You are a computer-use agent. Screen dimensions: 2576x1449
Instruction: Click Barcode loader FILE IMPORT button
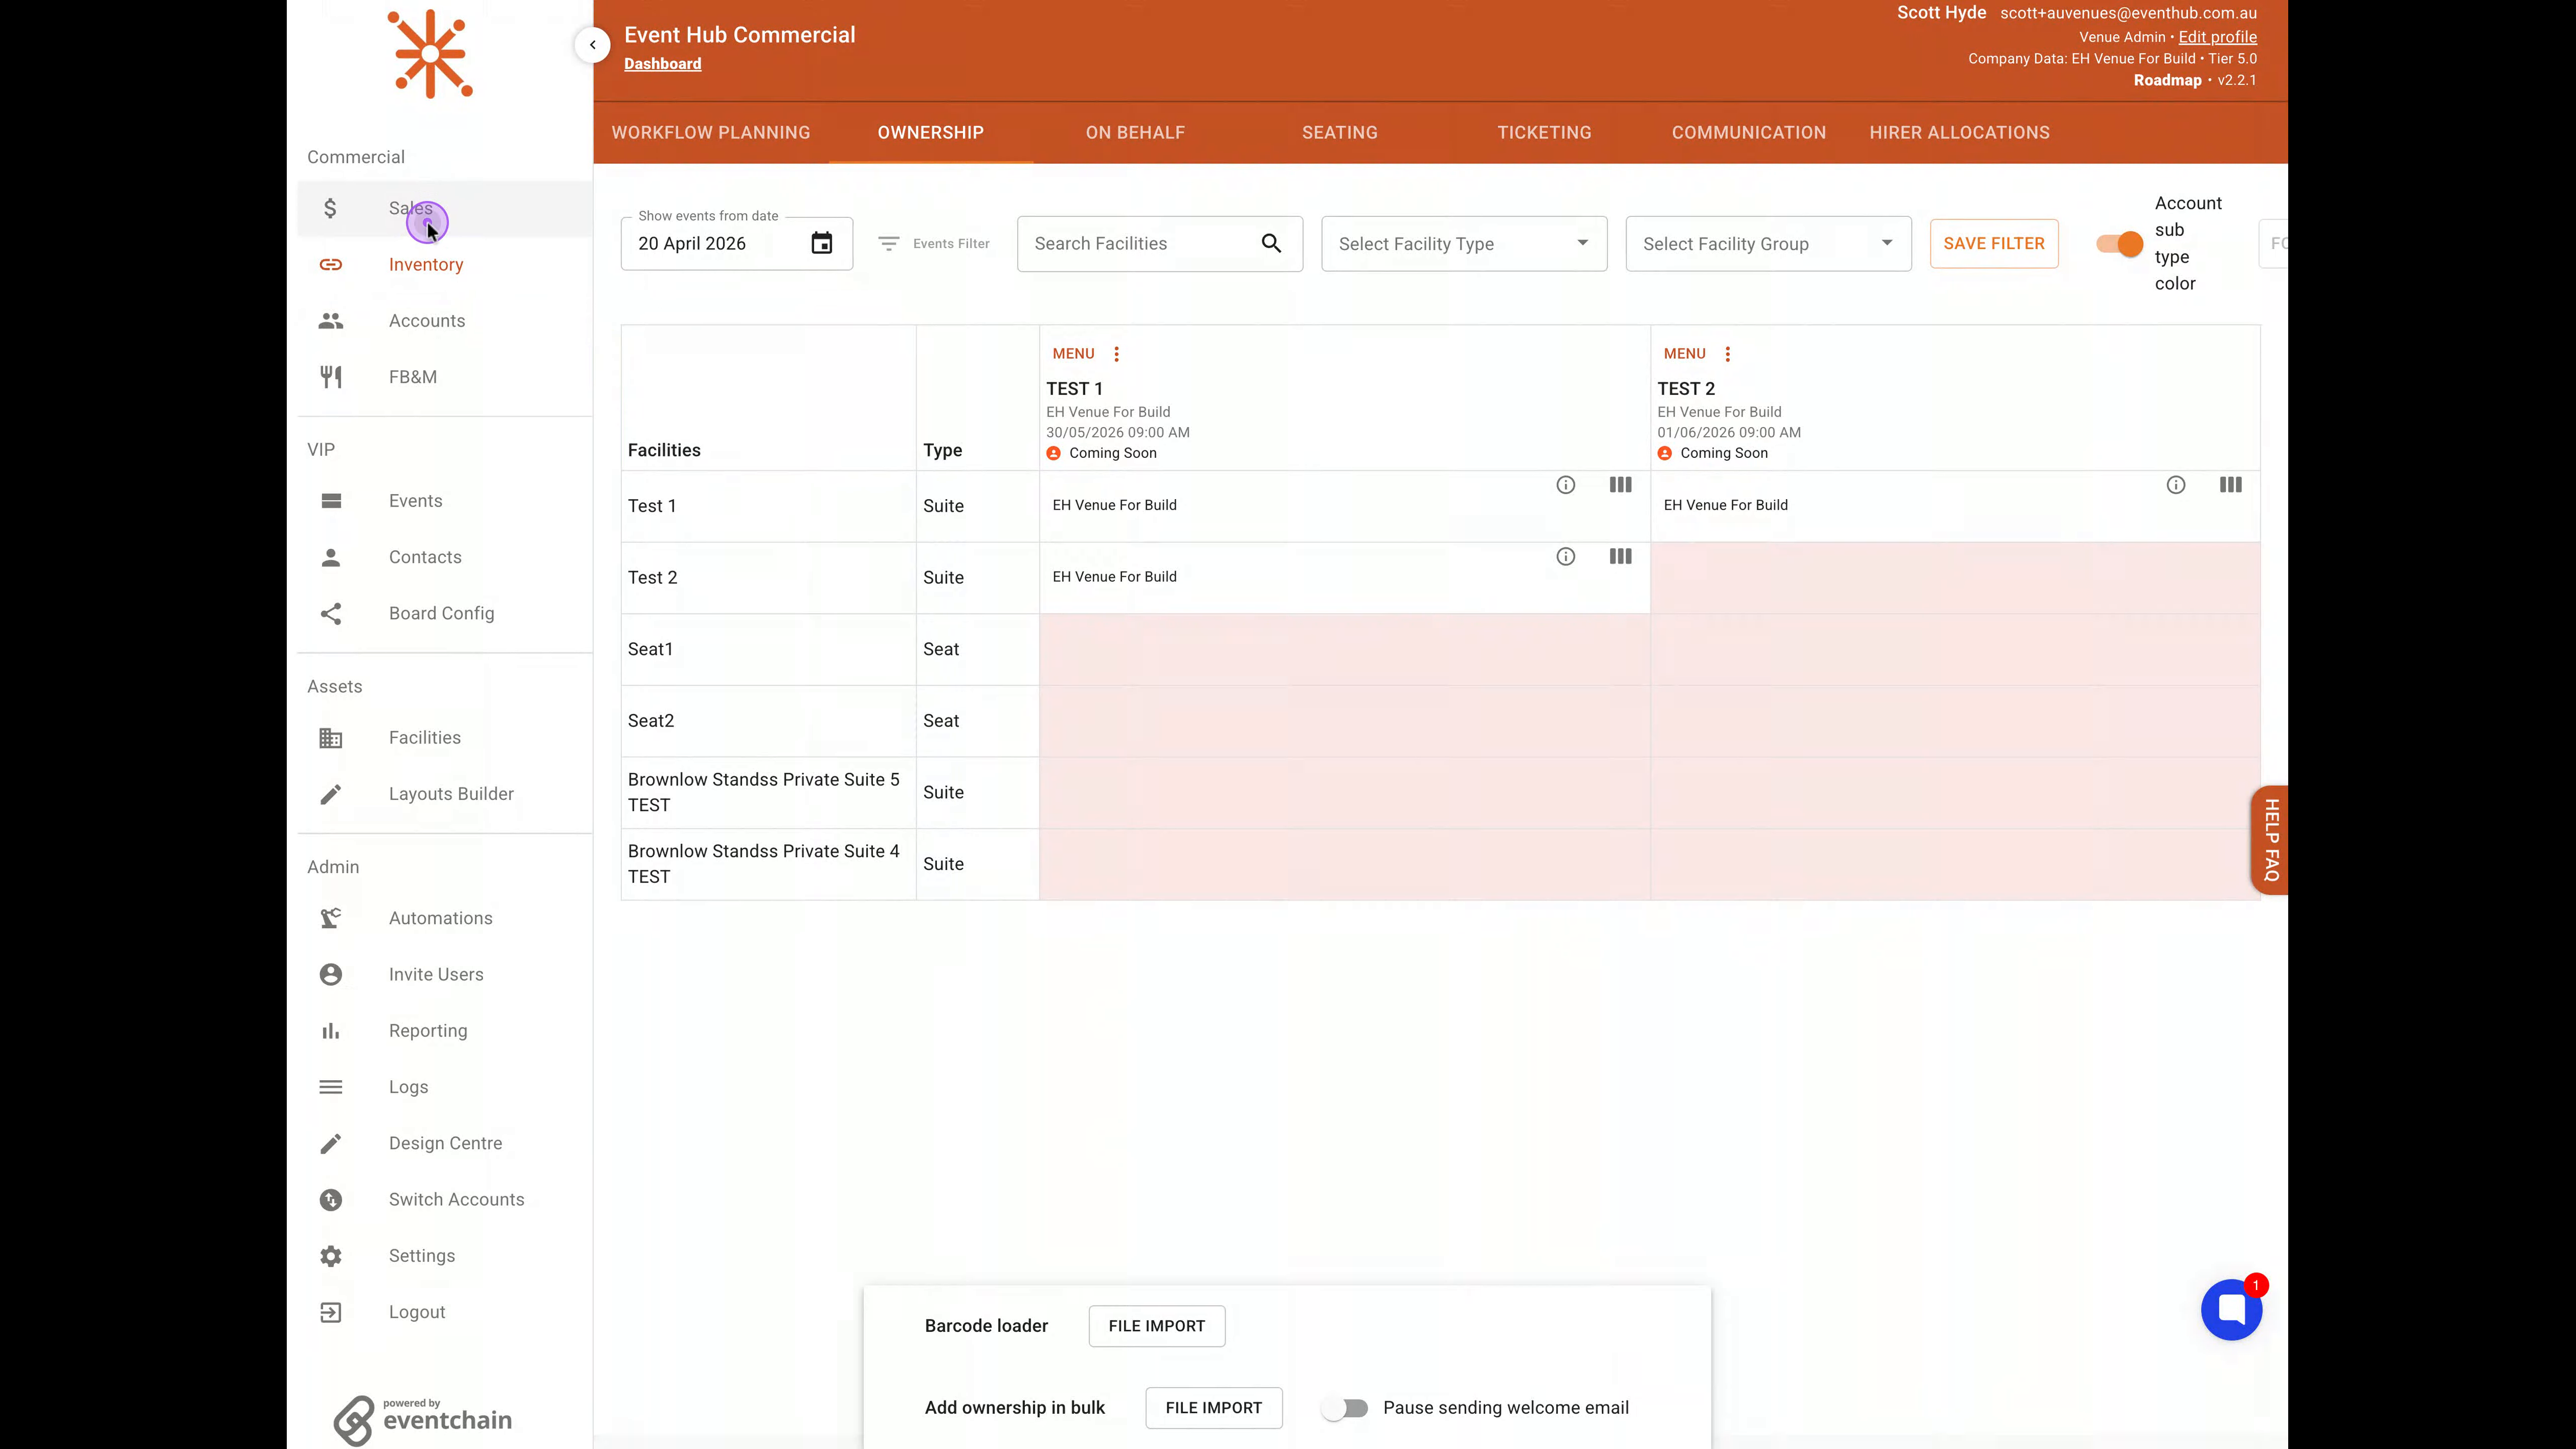[1156, 1326]
